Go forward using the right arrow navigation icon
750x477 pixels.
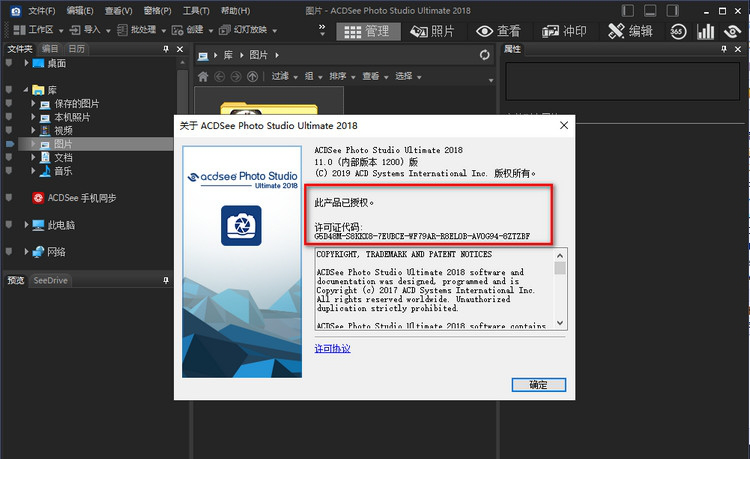click(x=236, y=77)
